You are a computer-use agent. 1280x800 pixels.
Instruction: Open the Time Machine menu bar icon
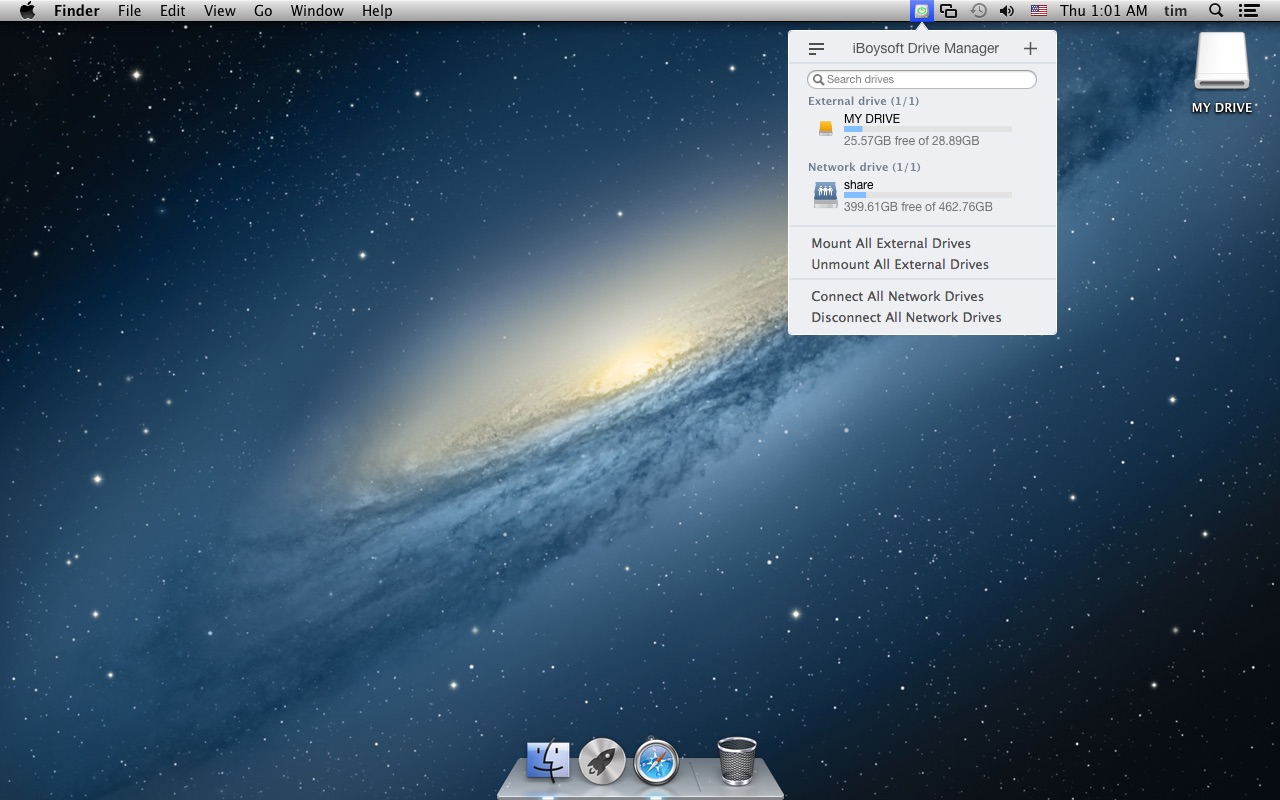[978, 11]
